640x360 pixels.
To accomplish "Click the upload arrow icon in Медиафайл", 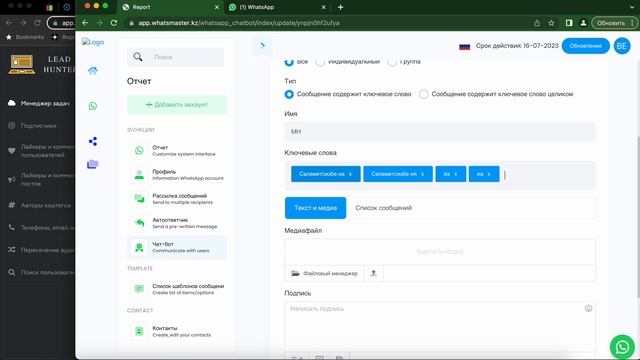I will click(x=373, y=273).
